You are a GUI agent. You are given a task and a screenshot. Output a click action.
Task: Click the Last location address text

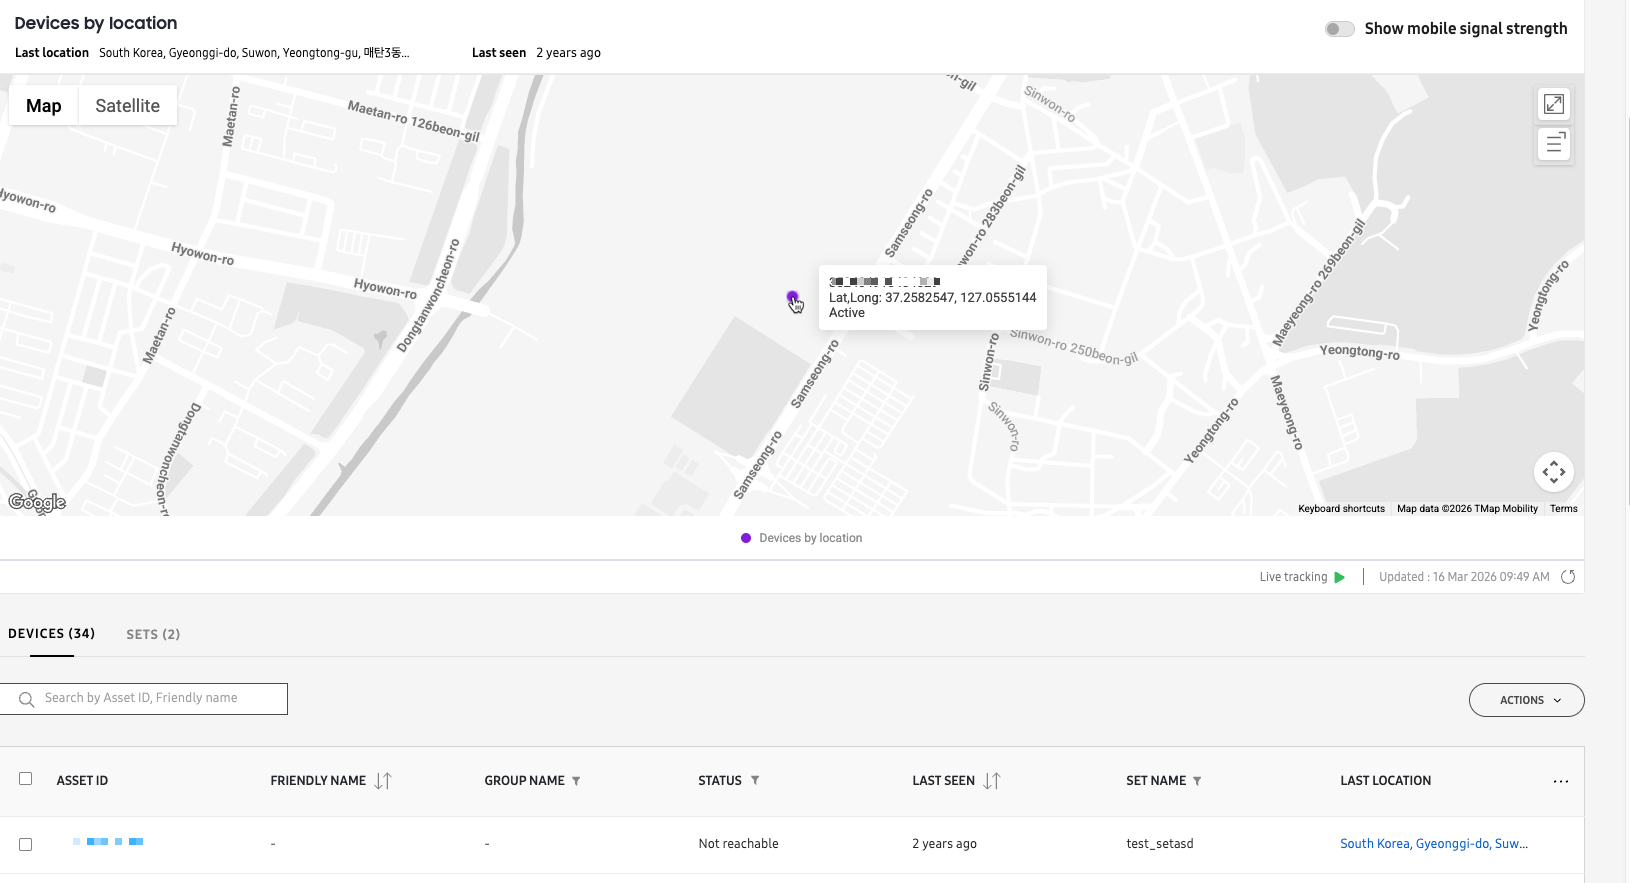254,53
